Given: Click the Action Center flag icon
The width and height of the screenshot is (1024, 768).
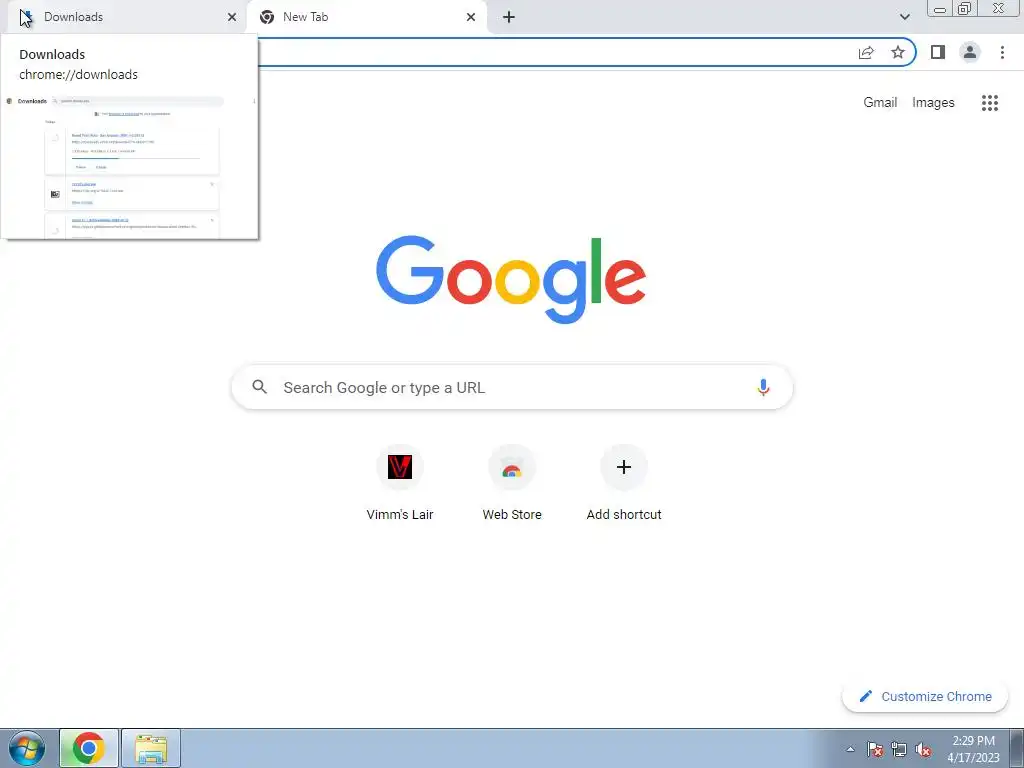Looking at the screenshot, I should pyautogui.click(x=875, y=749).
